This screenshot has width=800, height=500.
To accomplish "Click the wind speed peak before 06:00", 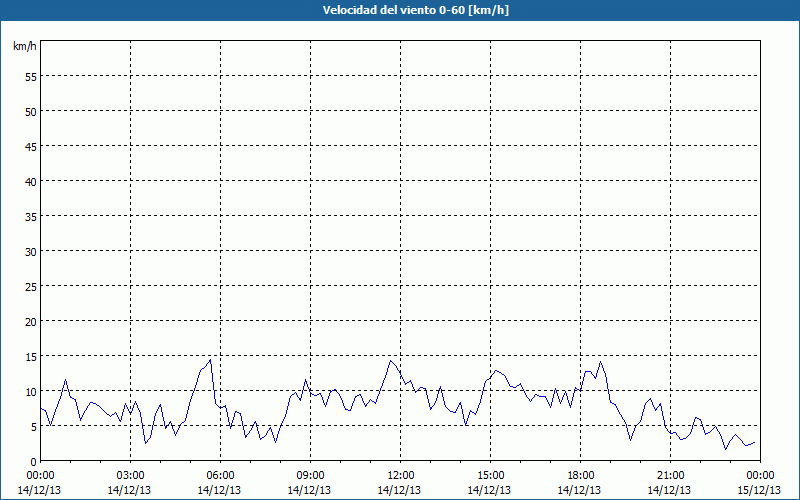I will (x=210, y=360).
